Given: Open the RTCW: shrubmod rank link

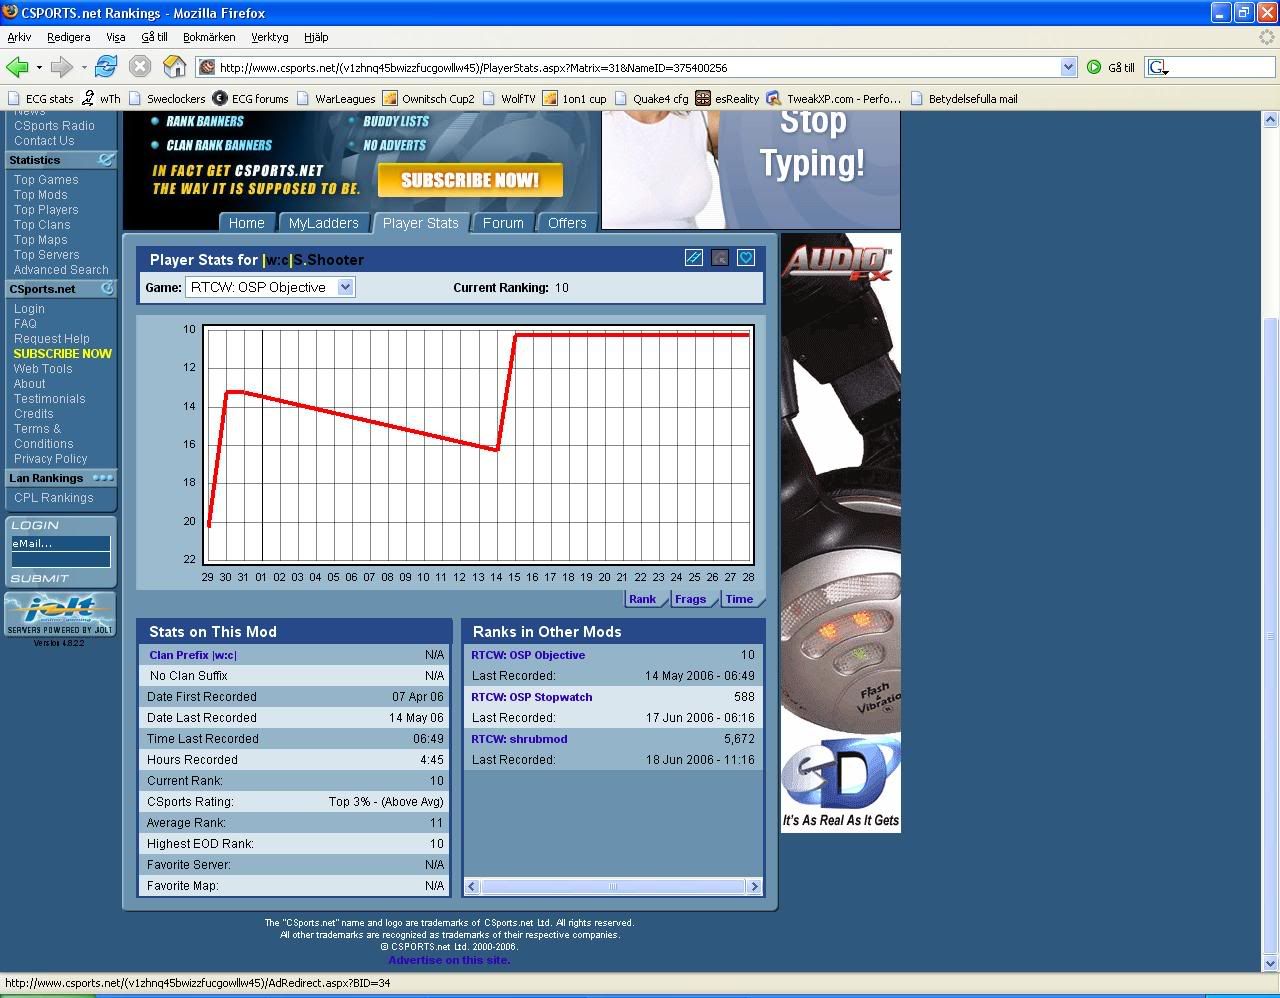Looking at the screenshot, I should [519, 739].
